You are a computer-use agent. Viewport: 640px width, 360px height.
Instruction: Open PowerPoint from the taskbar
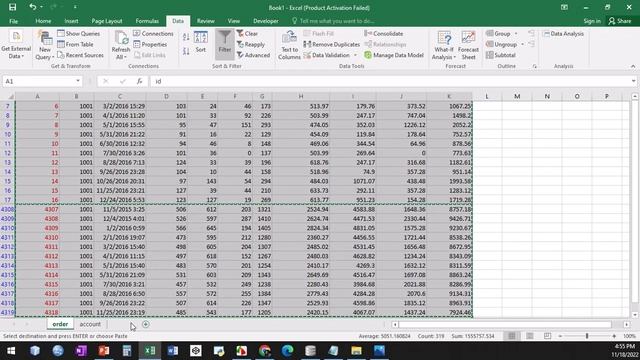click(104, 351)
